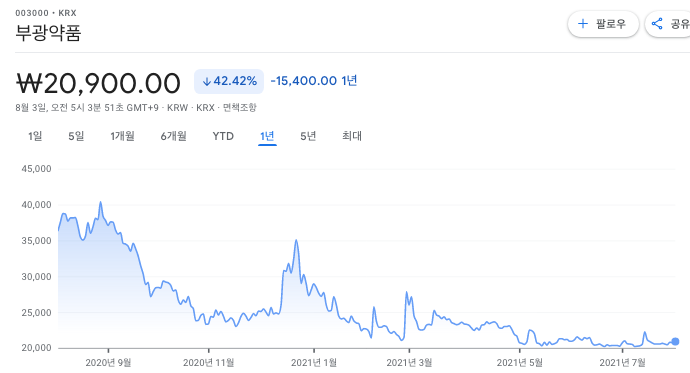690x373 pixels.
Task: Click the 30,000 y-axis label
Action: pos(37,277)
